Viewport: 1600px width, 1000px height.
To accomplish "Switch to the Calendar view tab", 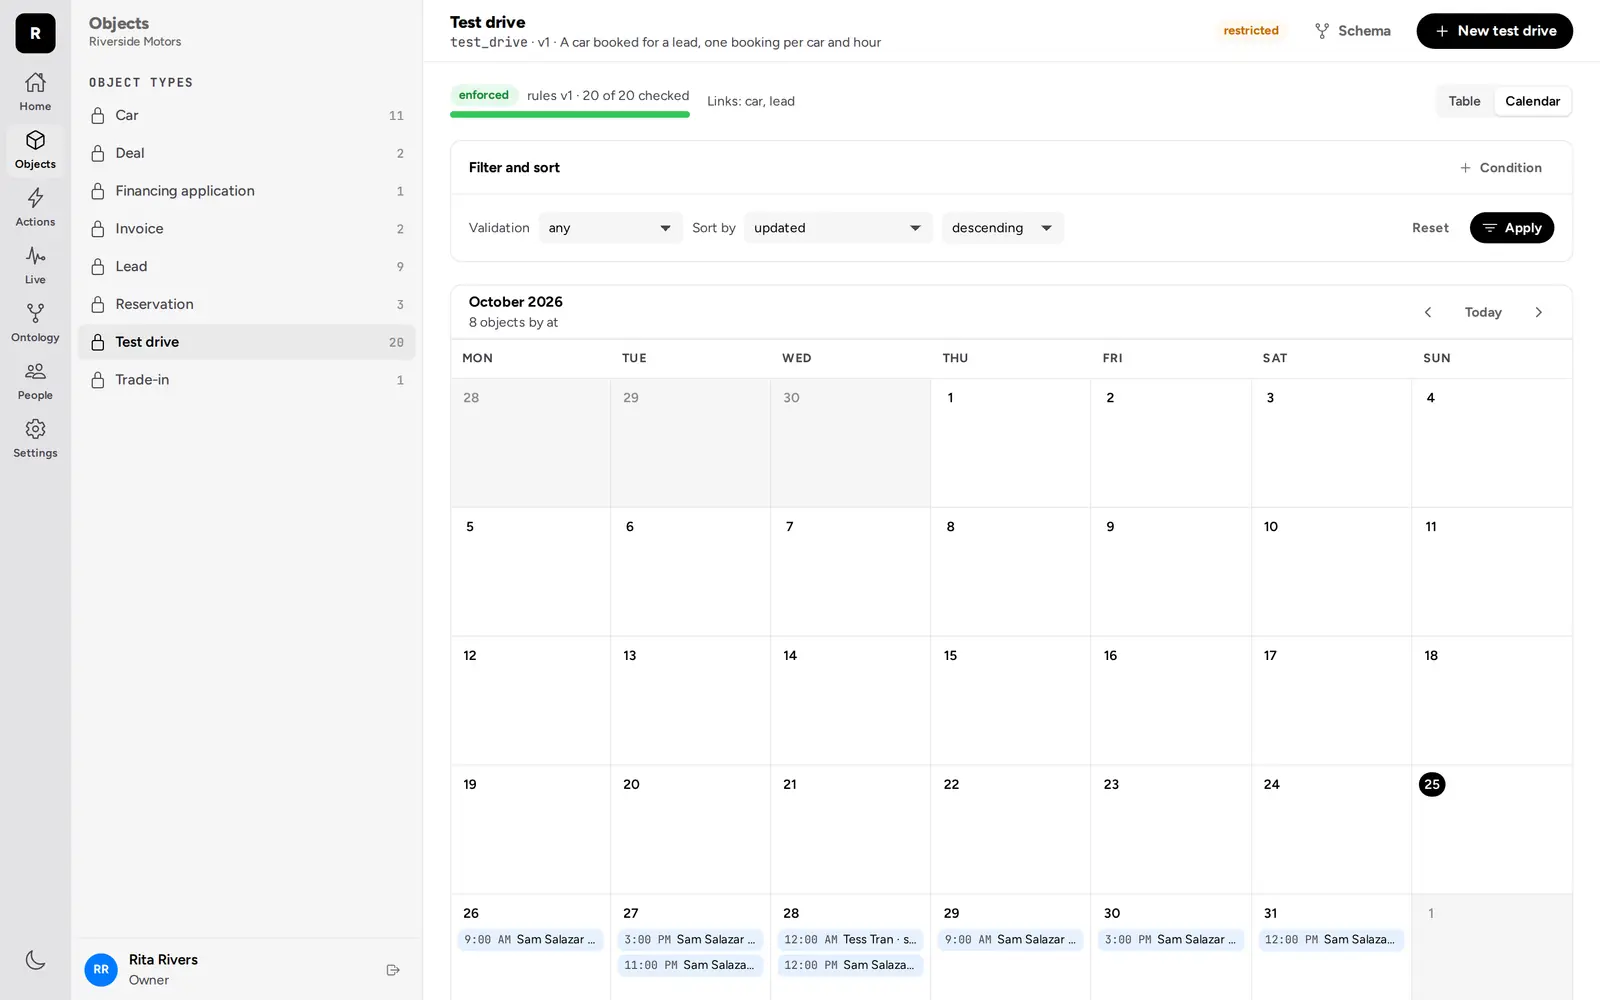I will [x=1532, y=101].
